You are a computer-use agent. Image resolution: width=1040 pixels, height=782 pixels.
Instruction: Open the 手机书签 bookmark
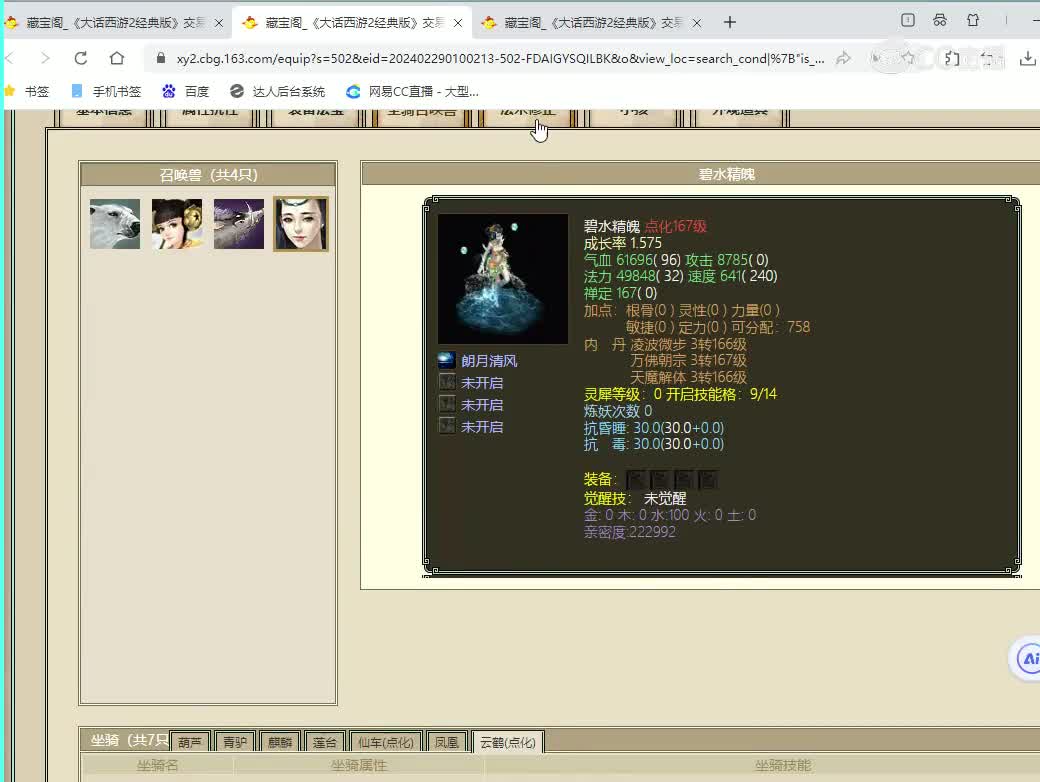tap(106, 91)
